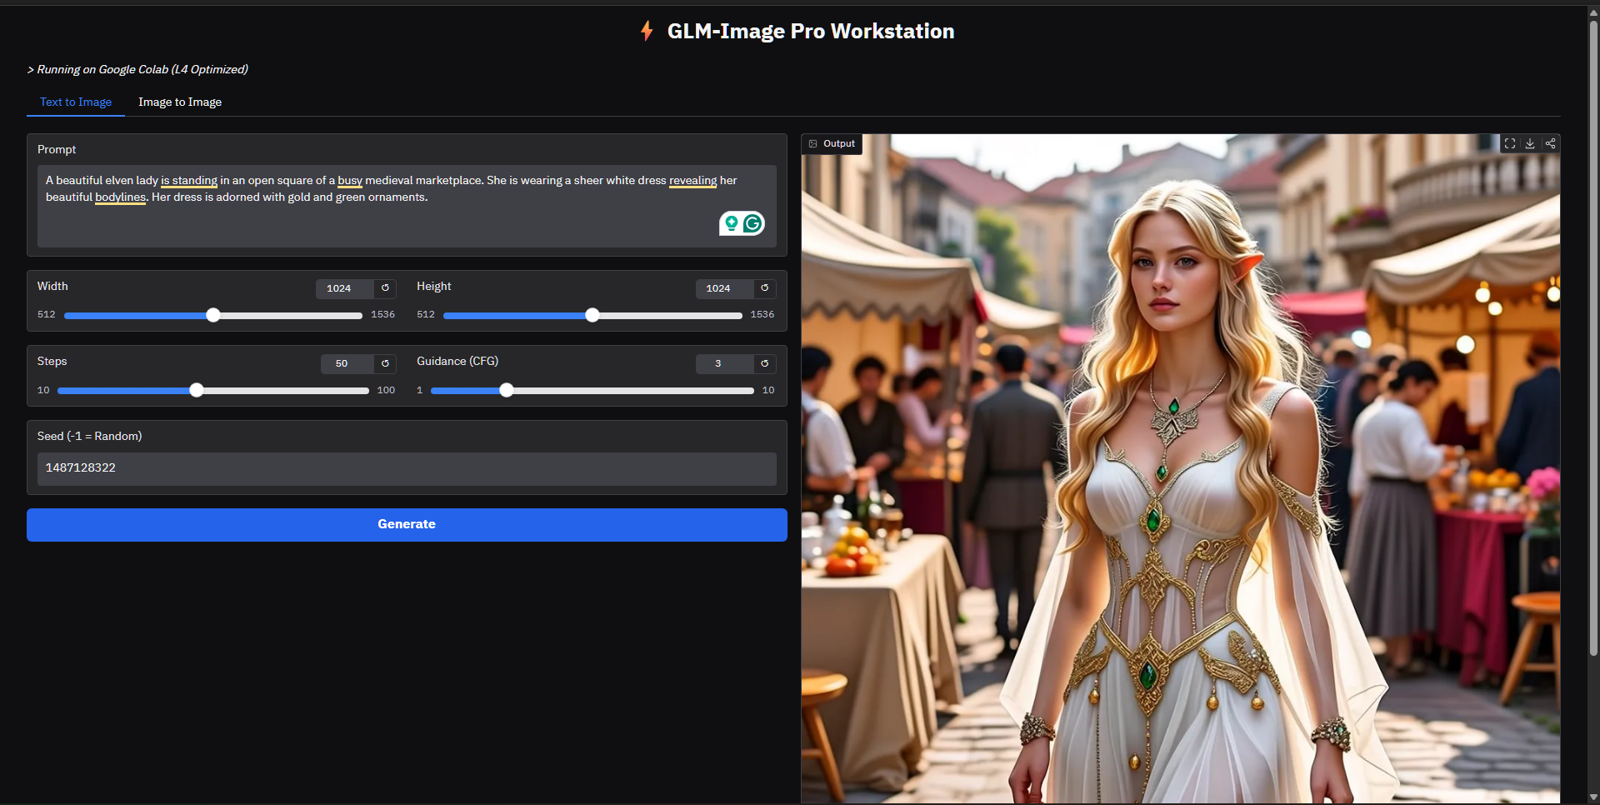Reset the Guidance (CFG) value

(765, 363)
